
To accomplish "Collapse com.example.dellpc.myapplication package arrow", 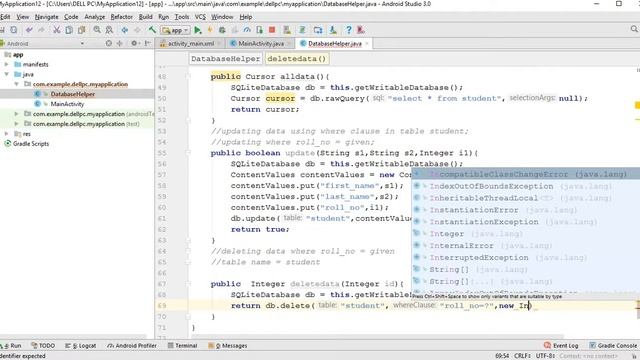I will pyautogui.click(x=17, y=84).
